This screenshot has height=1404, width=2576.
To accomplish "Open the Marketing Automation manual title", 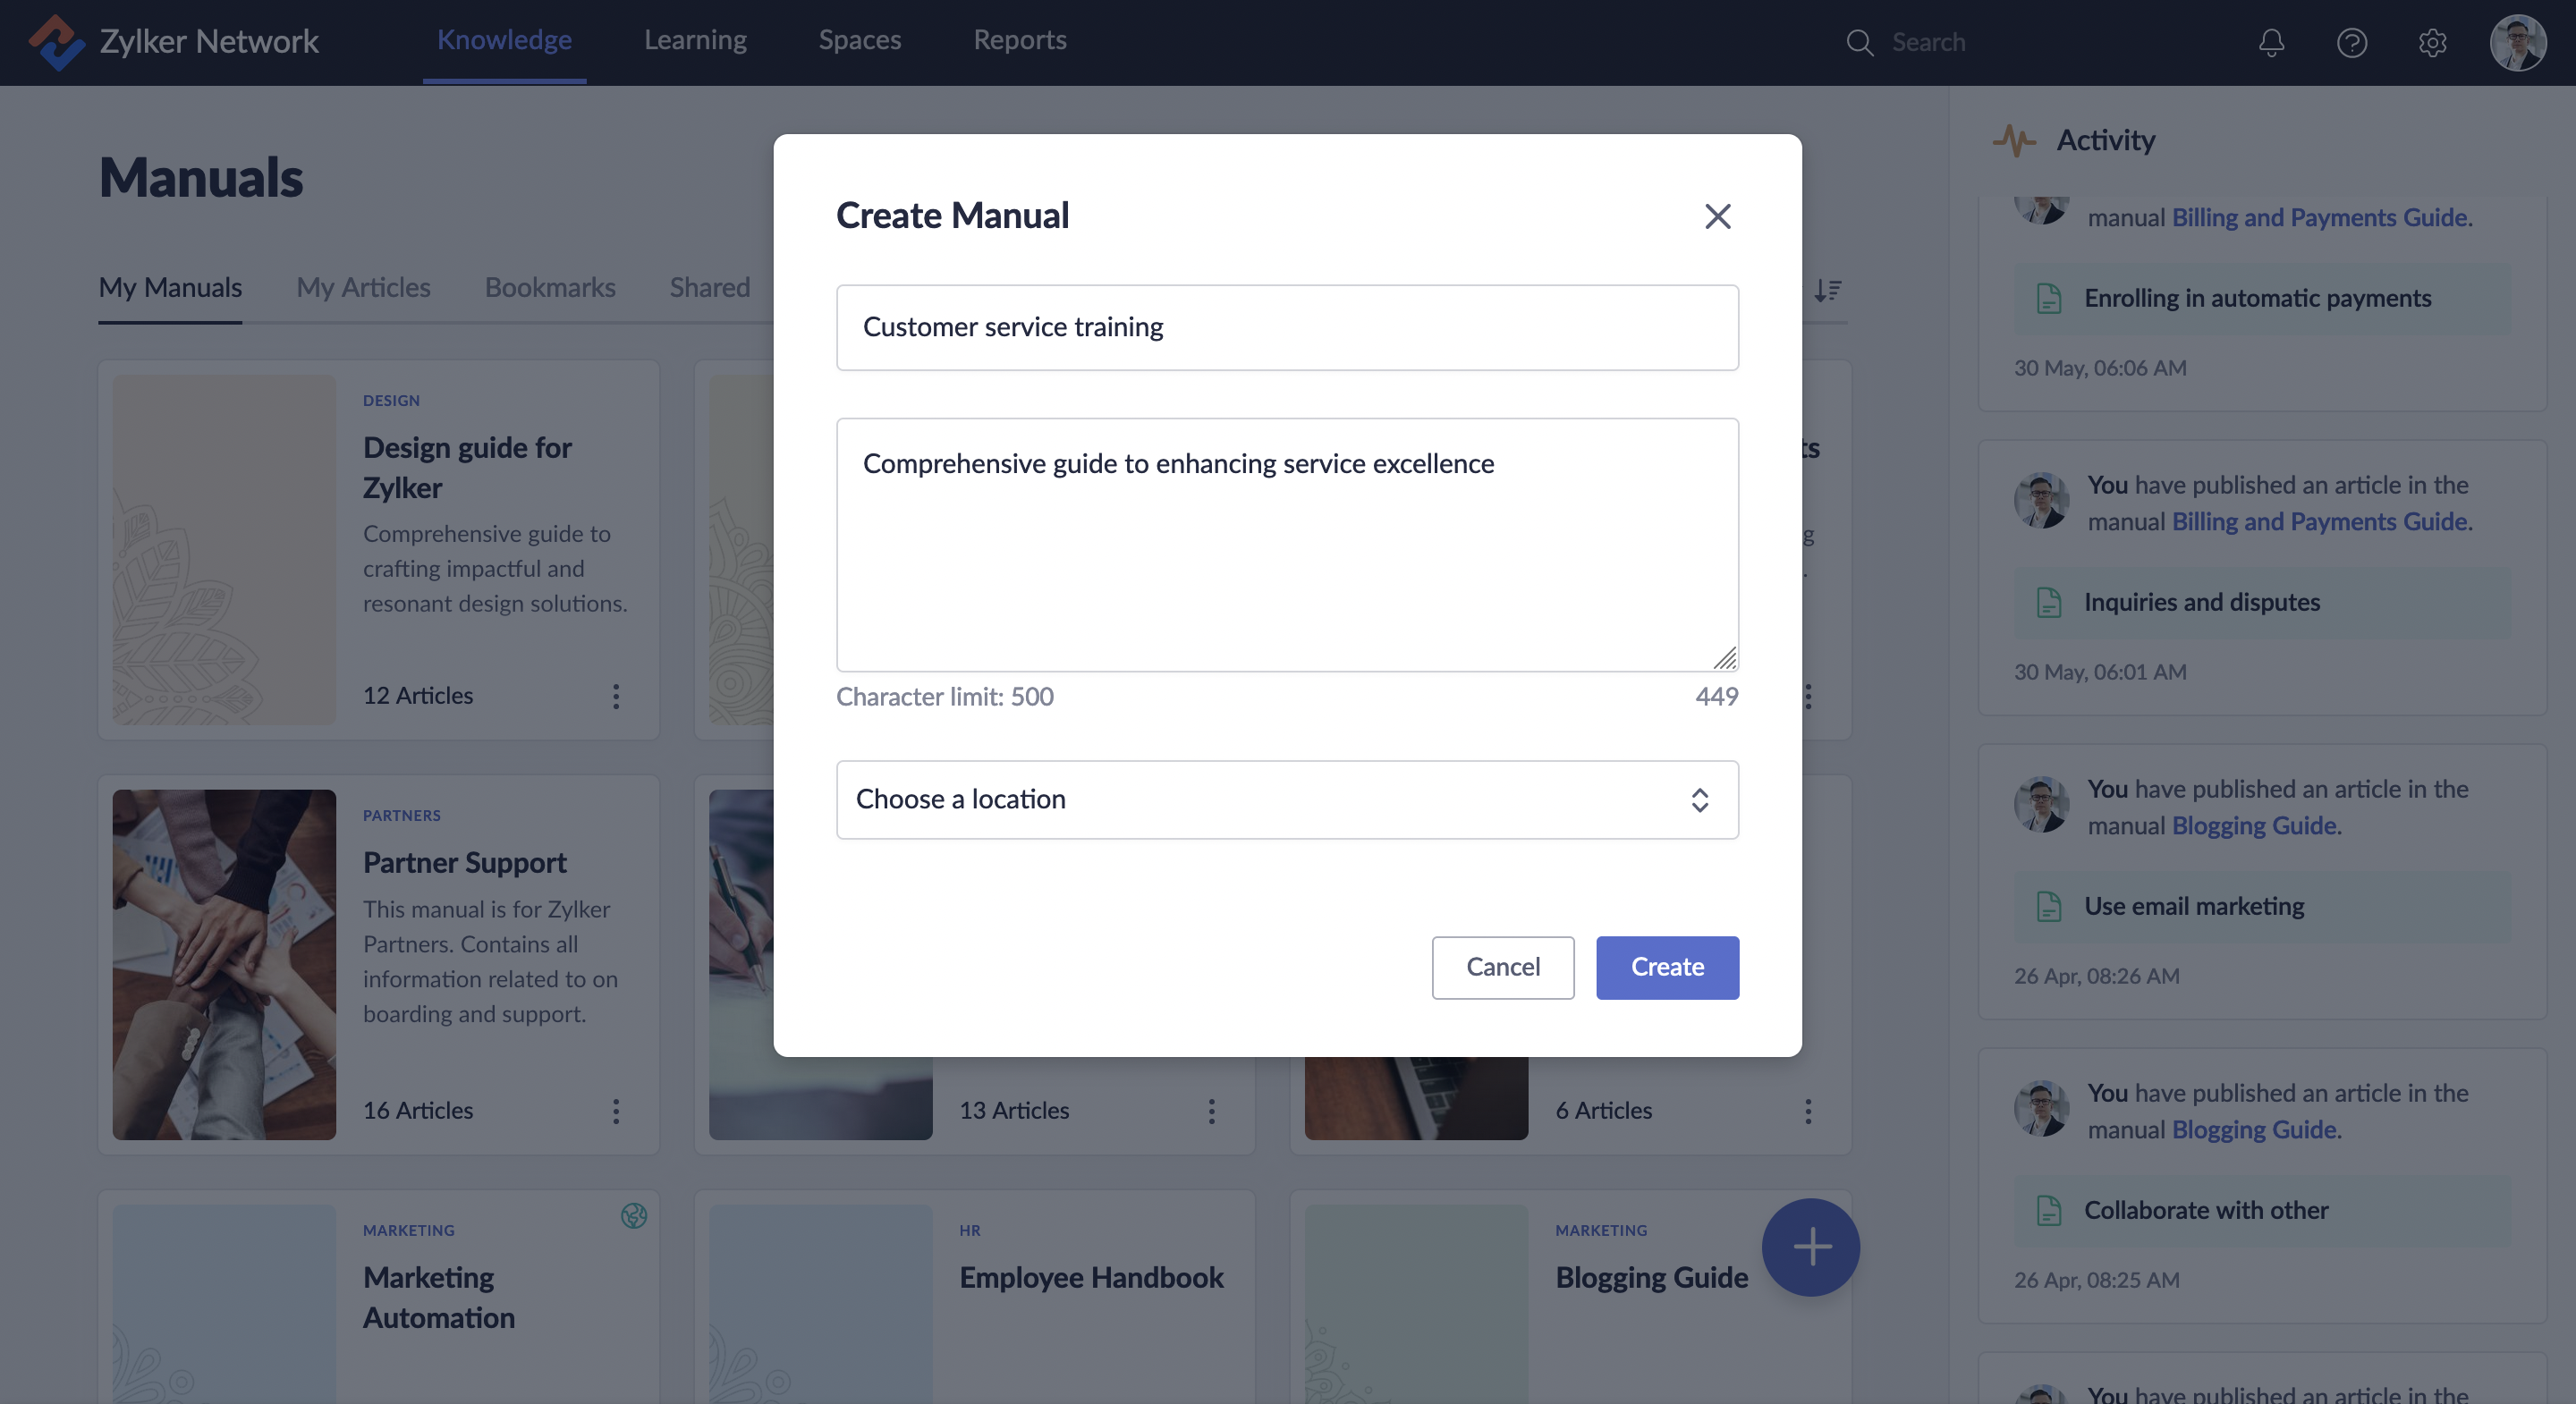I will pyautogui.click(x=438, y=1297).
